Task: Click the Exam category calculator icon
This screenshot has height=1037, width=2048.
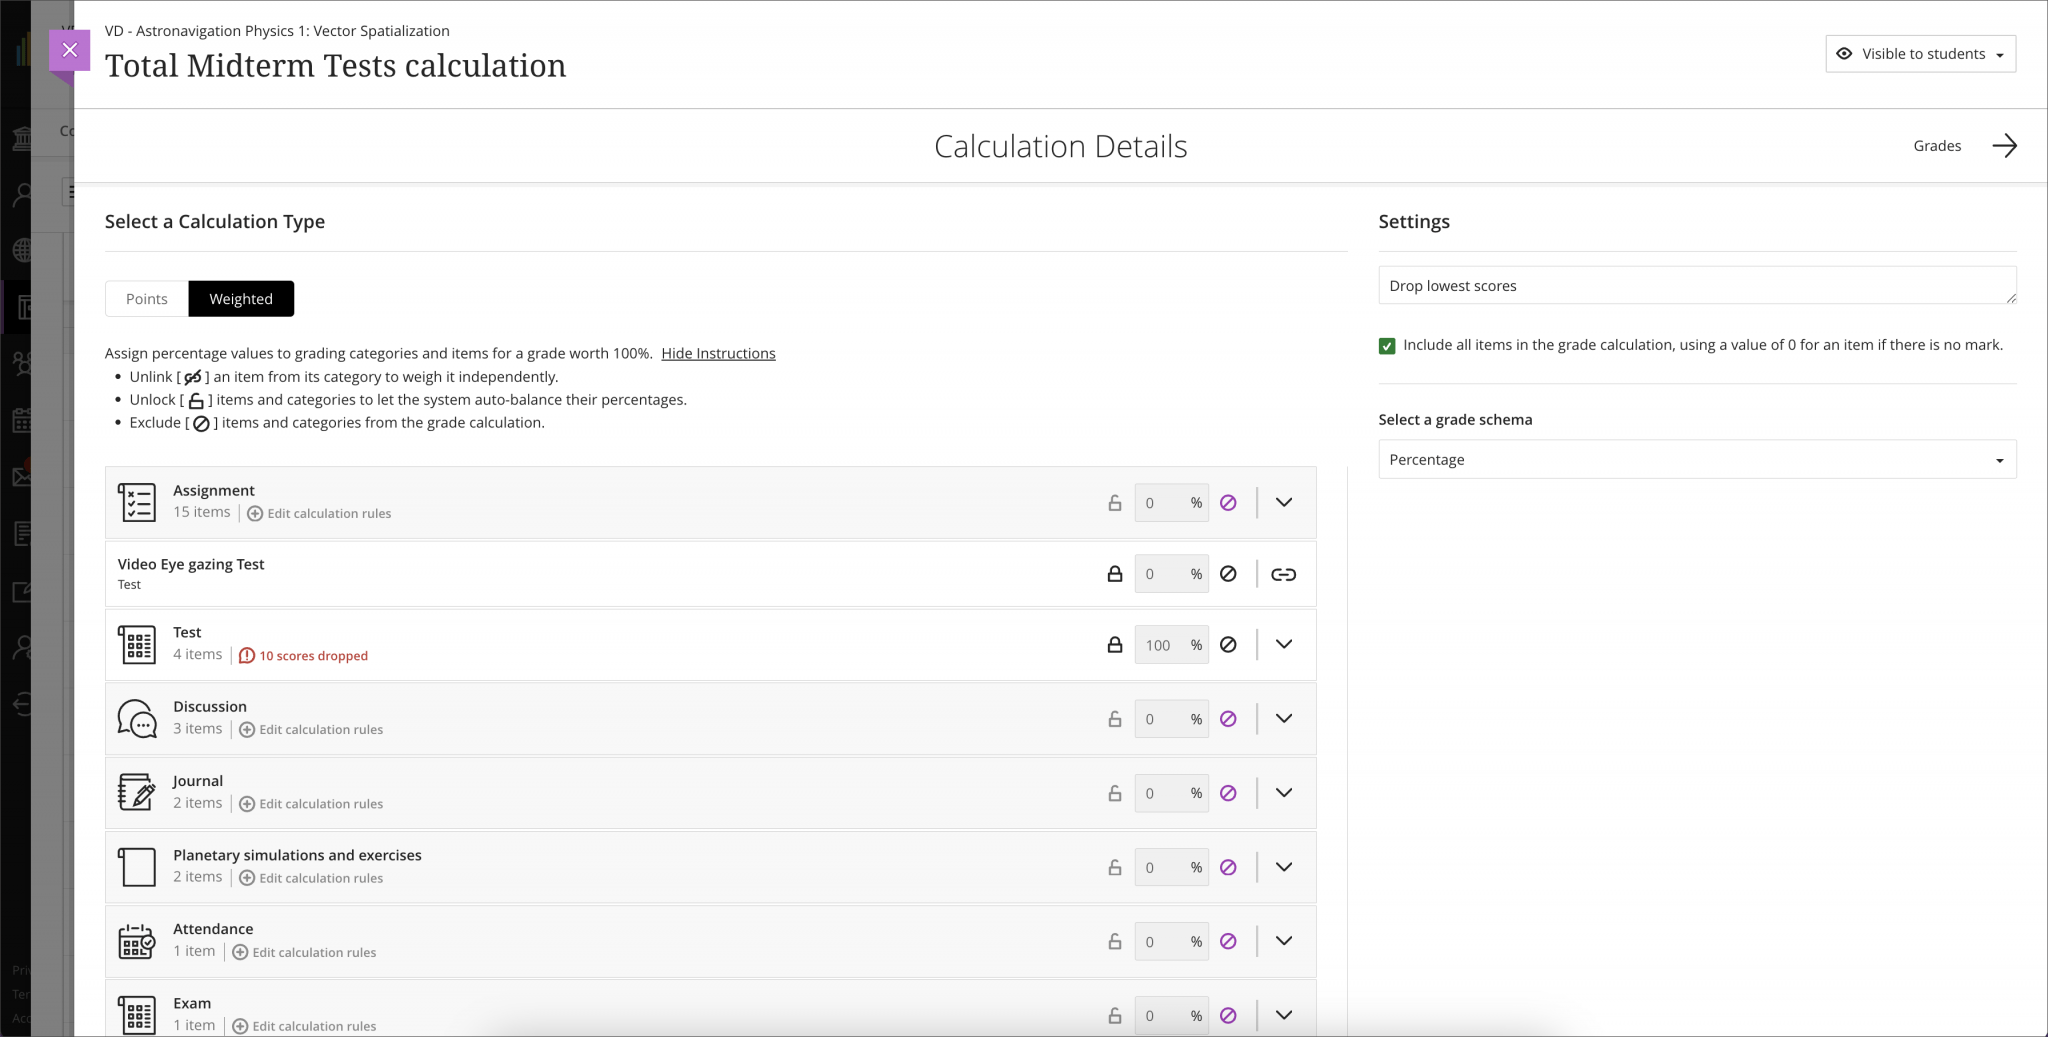Action: (139, 1014)
